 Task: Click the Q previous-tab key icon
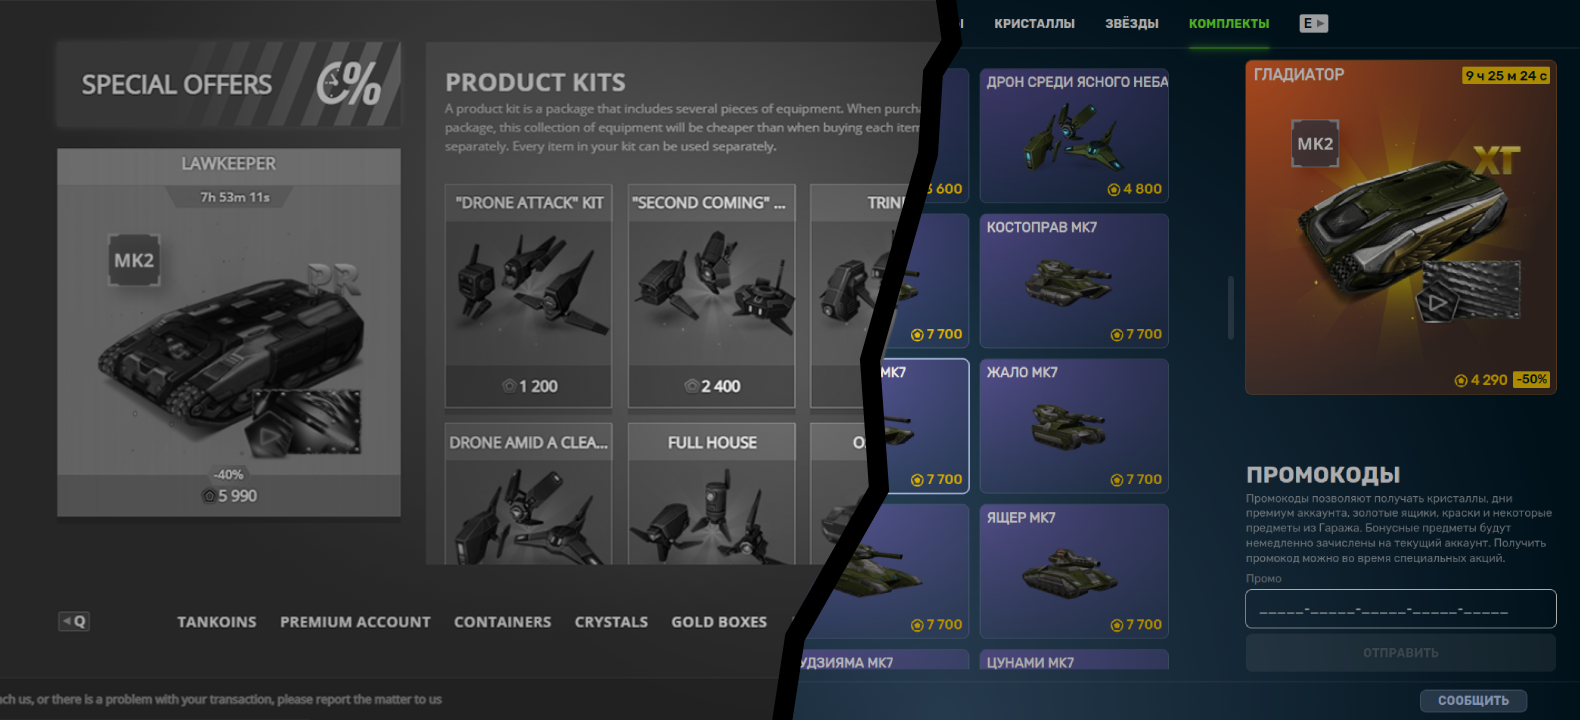pyautogui.click(x=74, y=621)
